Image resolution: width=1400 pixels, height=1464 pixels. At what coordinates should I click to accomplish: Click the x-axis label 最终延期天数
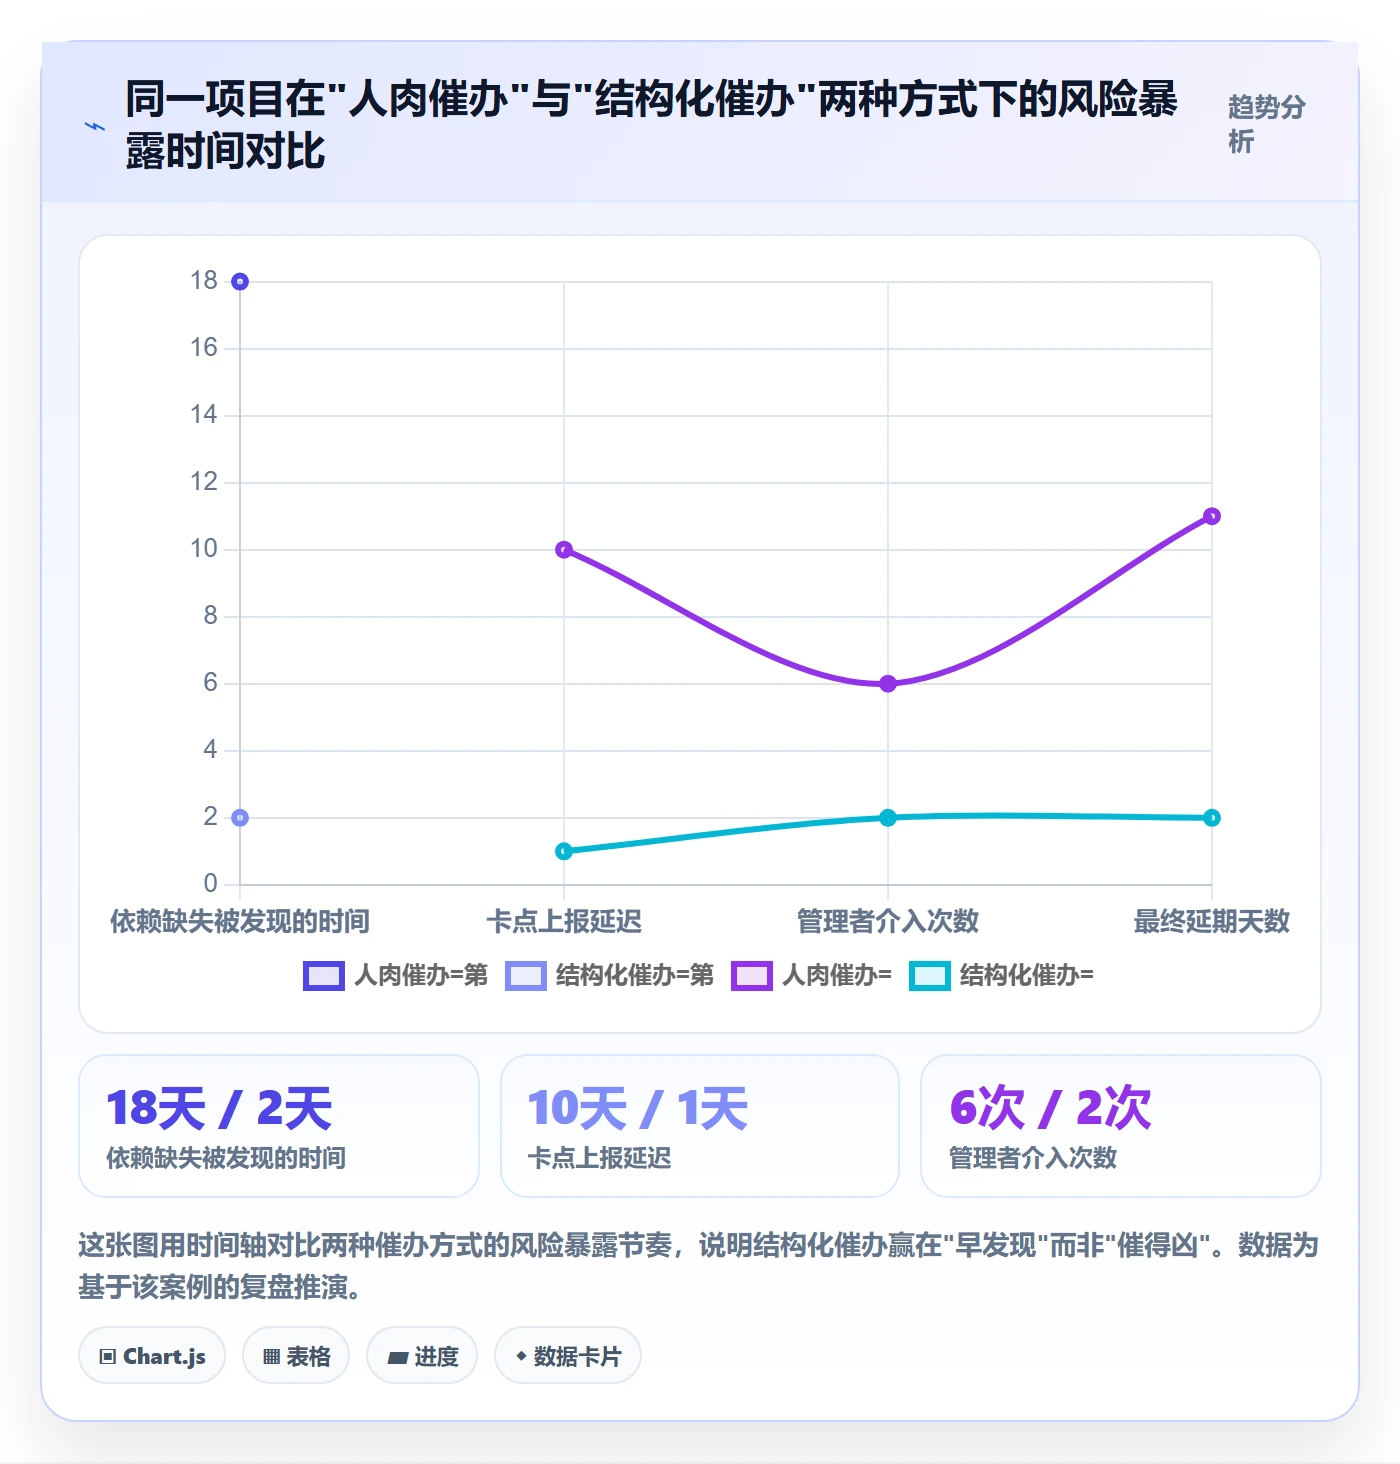coord(1212,921)
